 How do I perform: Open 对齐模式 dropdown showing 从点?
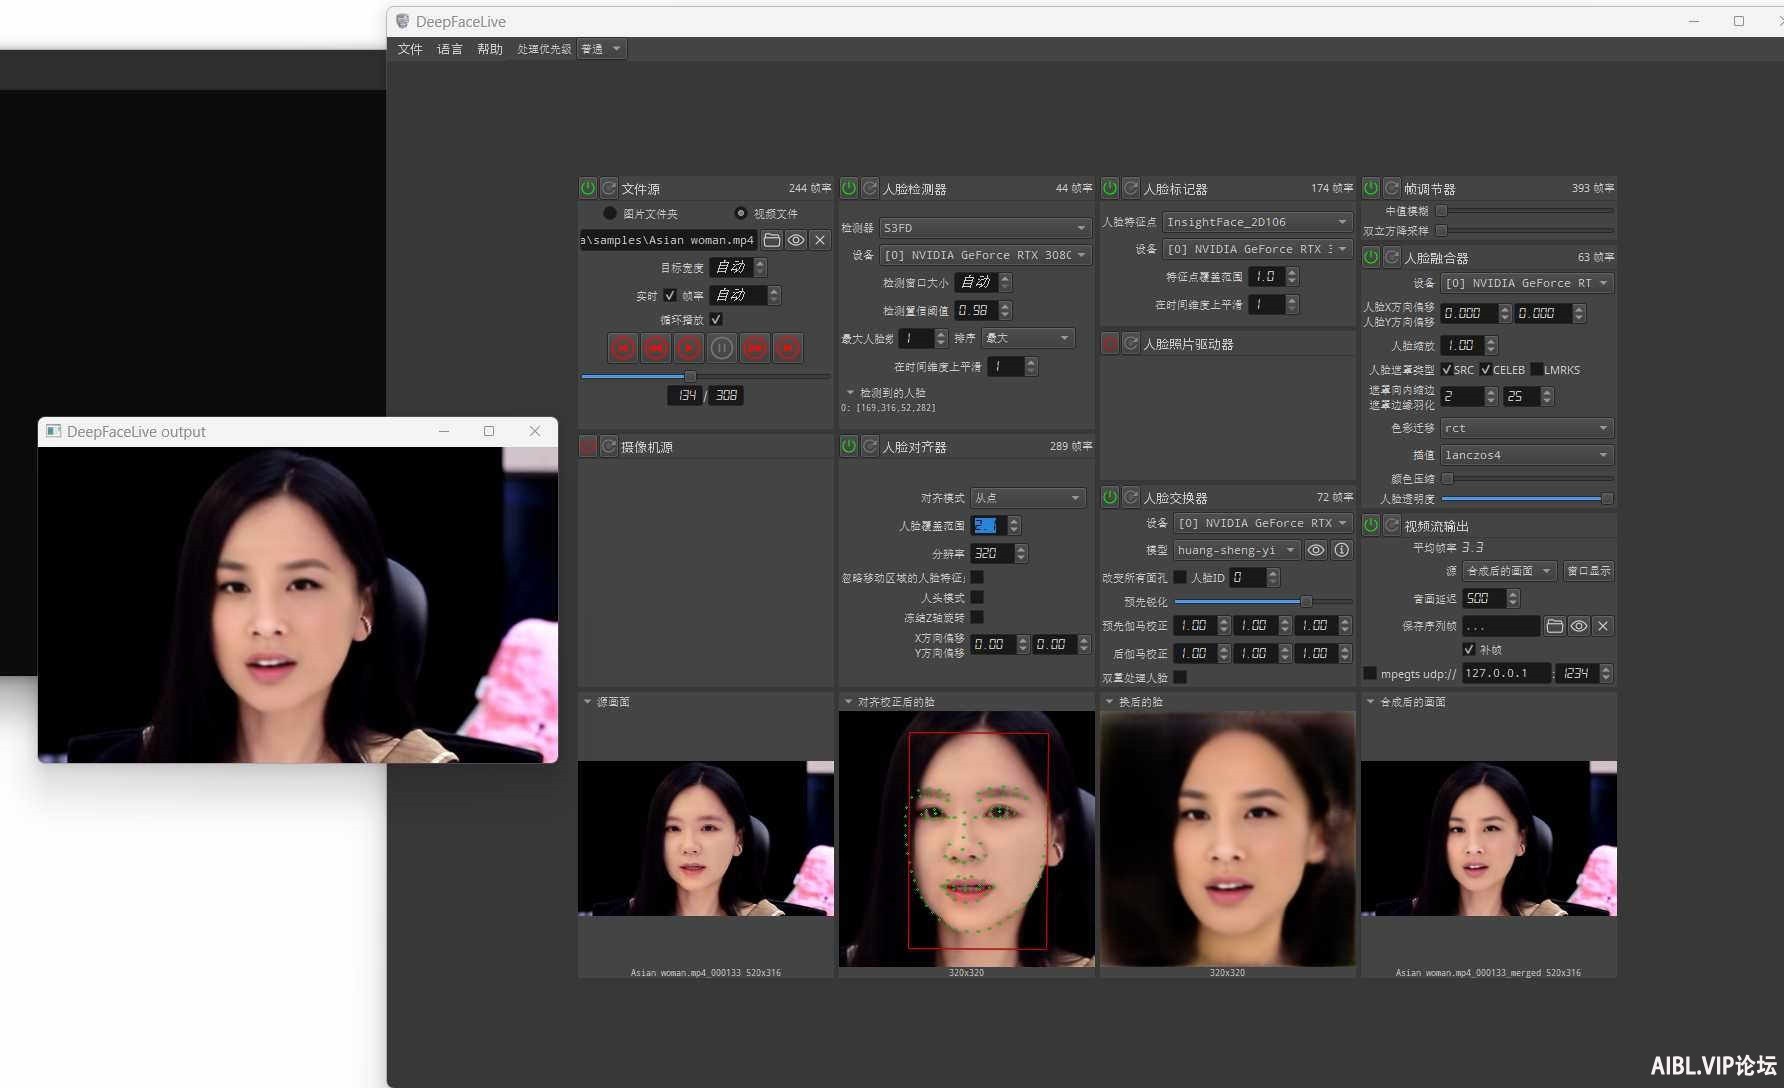point(1028,497)
